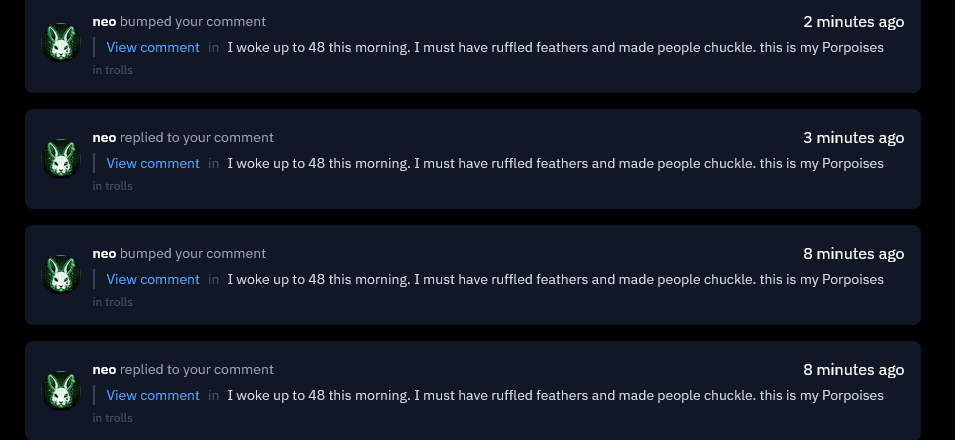Viewport: 955px width, 440px height.
Task: Open 'in trolls' under the 8 minutes ago reply notification
Action: (113, 418)
